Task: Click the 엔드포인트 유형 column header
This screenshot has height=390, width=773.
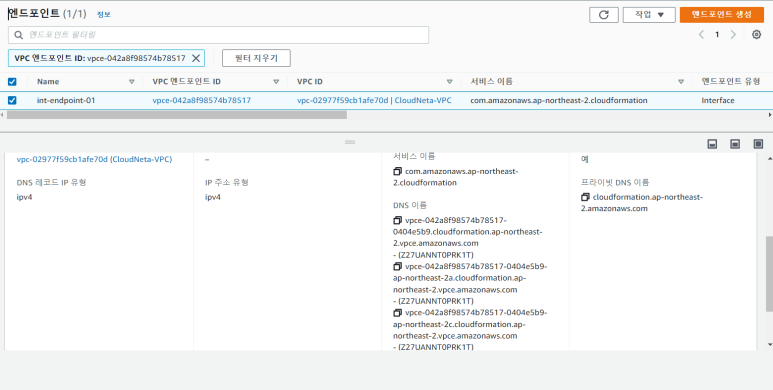Action: tap(731, 81)
